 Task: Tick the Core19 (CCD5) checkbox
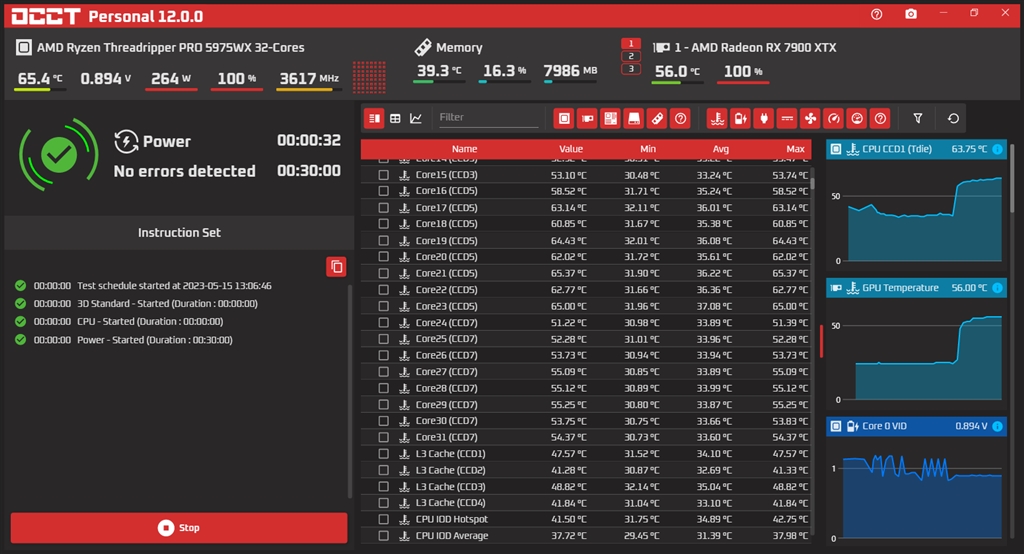click(383, 240)
